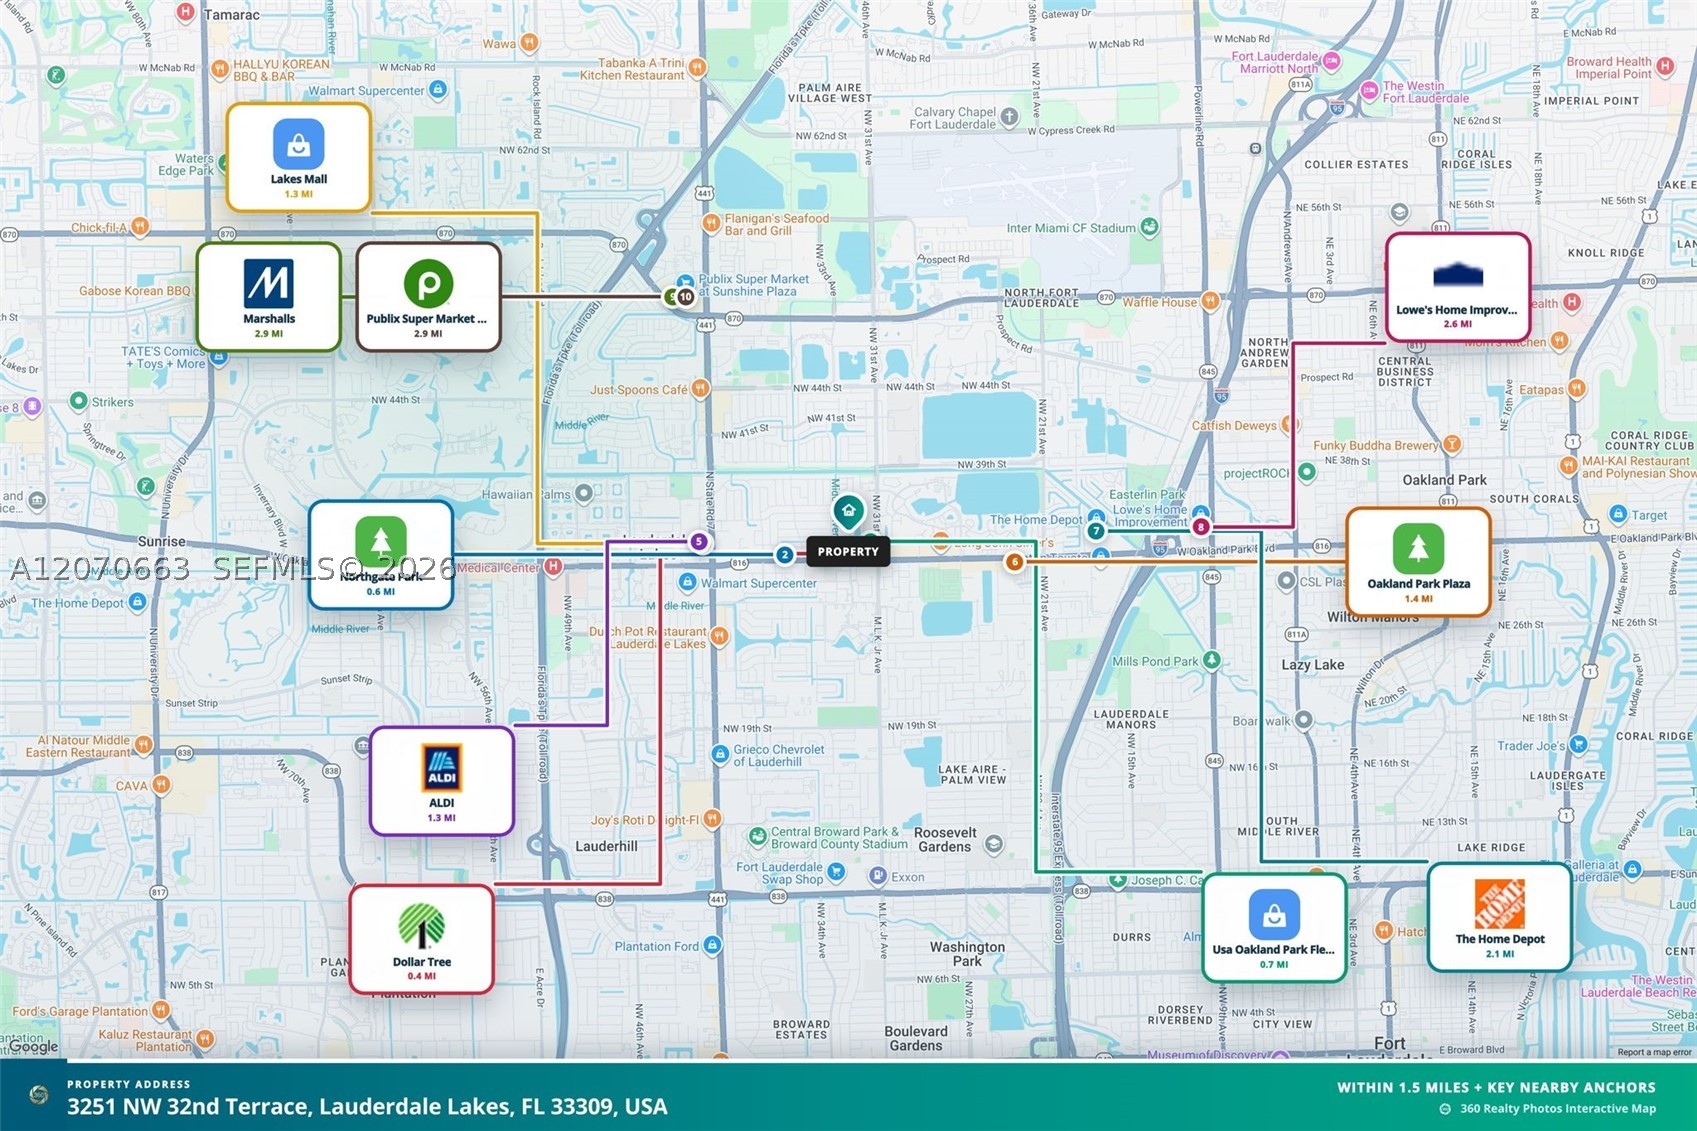The image size is (1697, 1131).
Task: Click the black PROPERTY label
Action: pyautogui.click(x=848, y=552)
